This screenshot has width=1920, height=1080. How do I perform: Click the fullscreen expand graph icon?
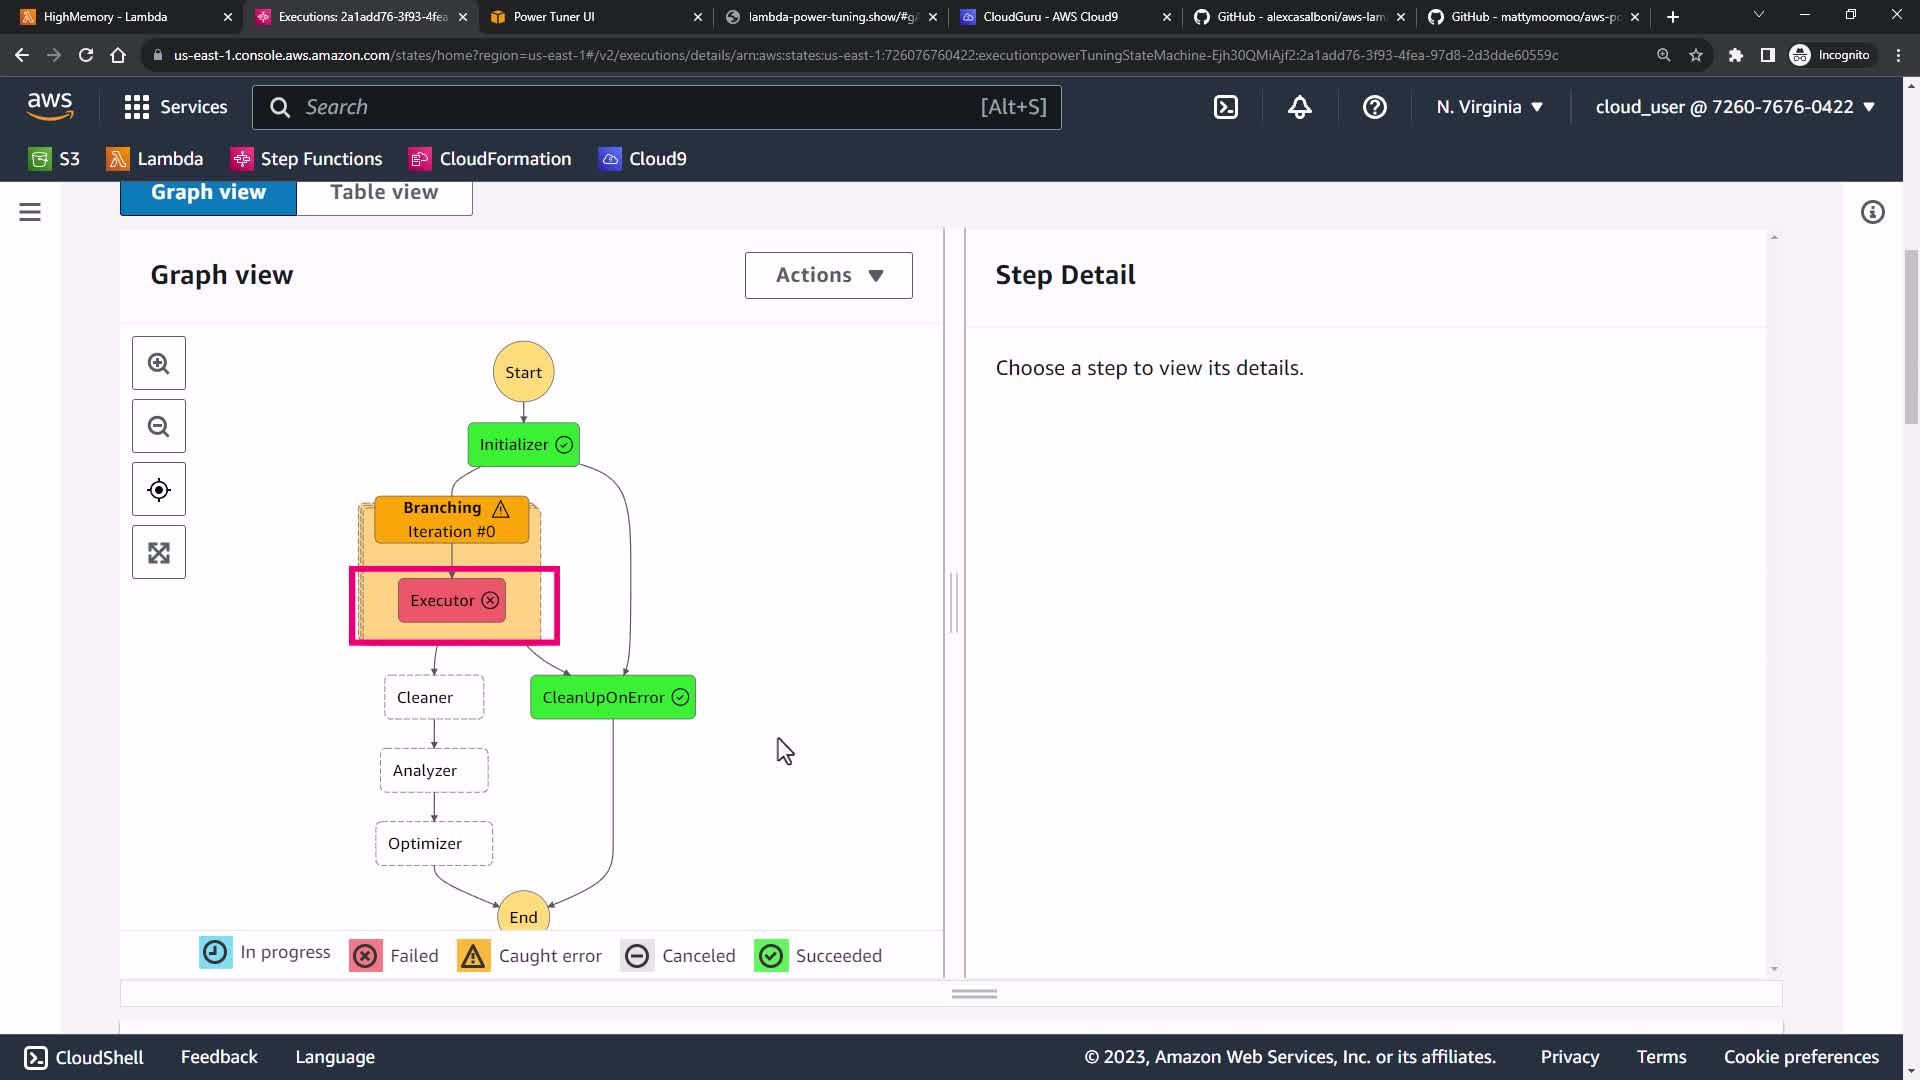pos(159,553)
